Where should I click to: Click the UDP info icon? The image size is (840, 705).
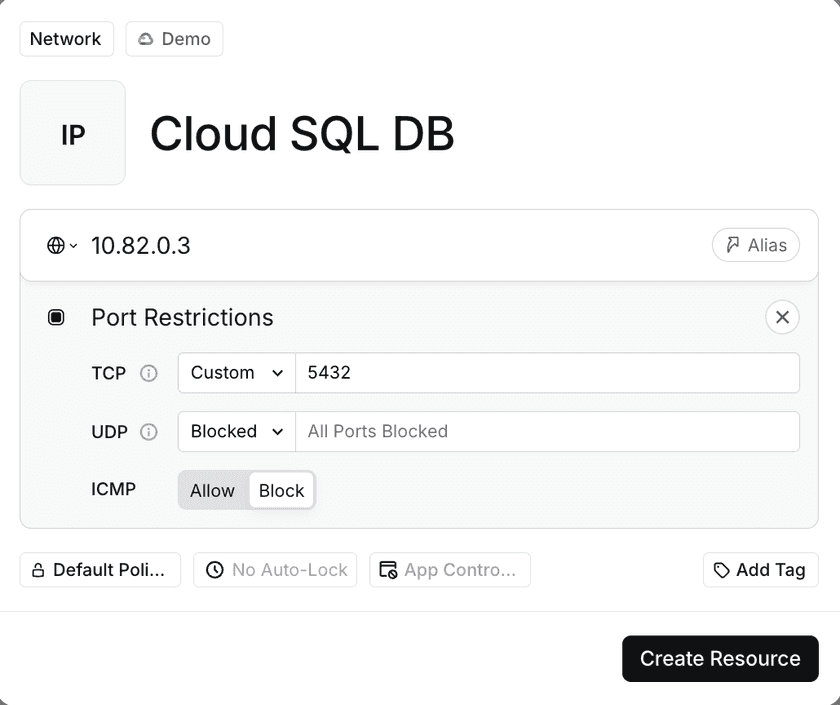coord(149,432)
